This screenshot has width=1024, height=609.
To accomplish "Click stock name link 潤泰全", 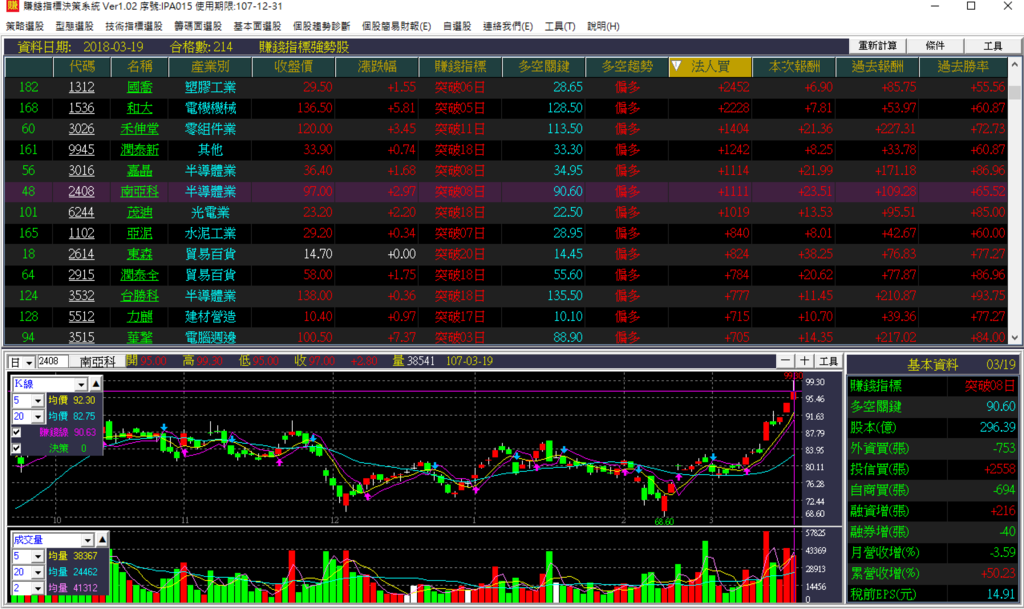I will click(x=139, y=275).
